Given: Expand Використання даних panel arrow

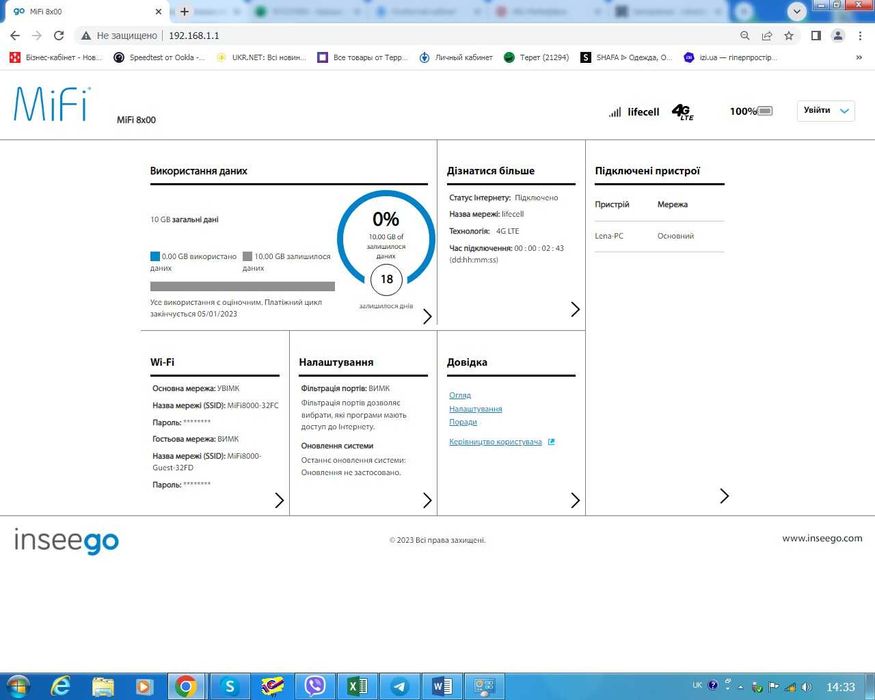Looking at the screenshot, I should [427, 316].
